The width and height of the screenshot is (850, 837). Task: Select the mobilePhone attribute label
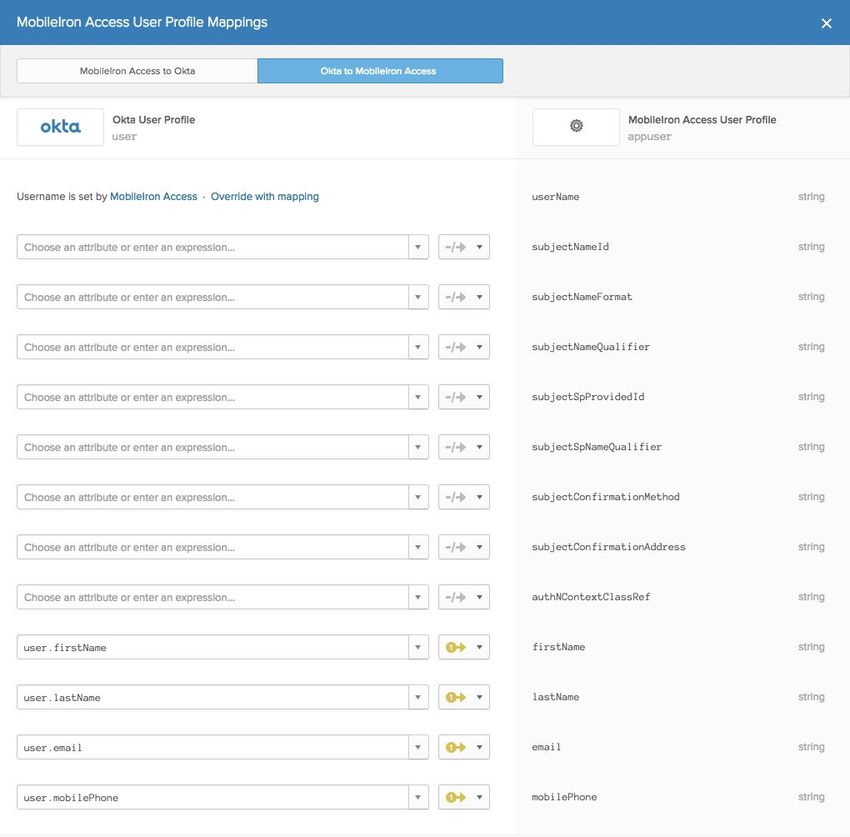pos(564,797)
